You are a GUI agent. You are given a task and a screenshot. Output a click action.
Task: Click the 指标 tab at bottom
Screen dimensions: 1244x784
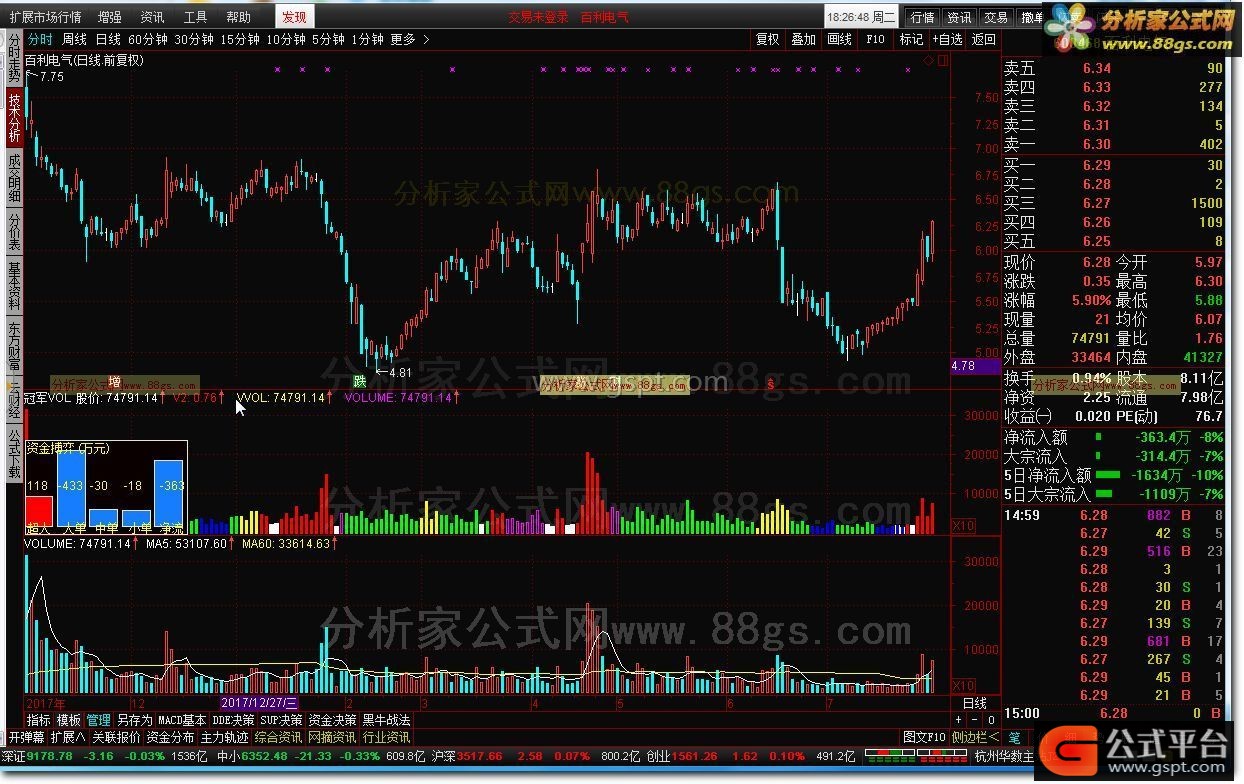[x=39, y=720]
